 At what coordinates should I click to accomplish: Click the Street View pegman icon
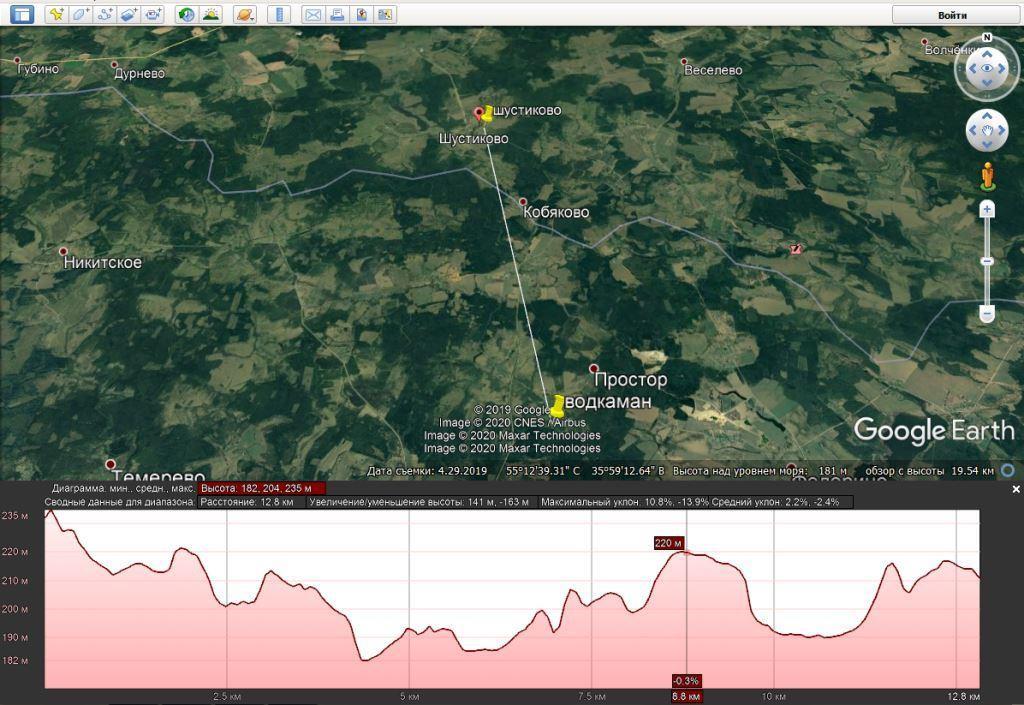(x=987, y=176)
